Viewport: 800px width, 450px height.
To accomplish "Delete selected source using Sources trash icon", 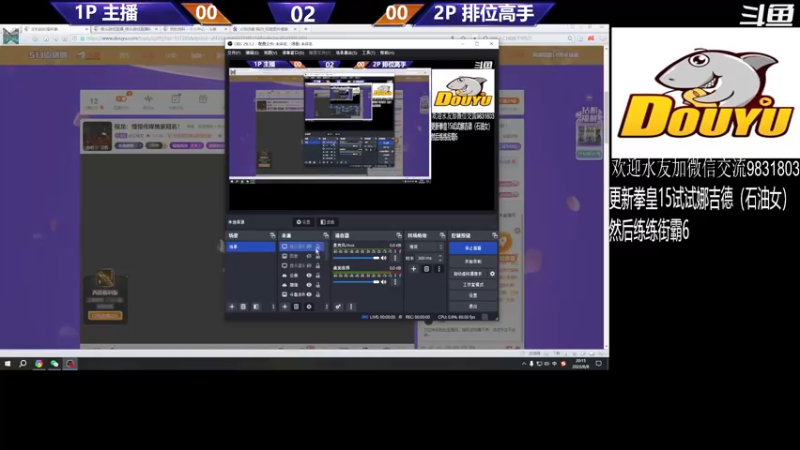I will tap(296, 307).
